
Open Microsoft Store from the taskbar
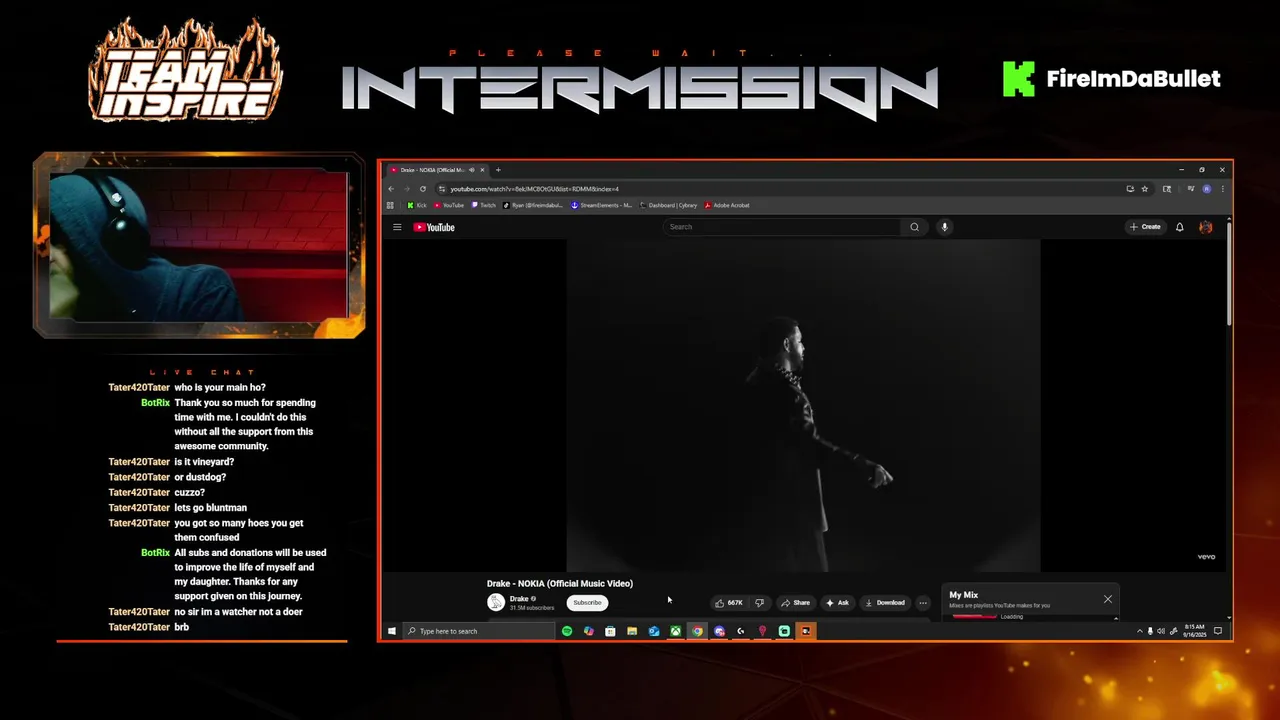(x=610, y=631)
